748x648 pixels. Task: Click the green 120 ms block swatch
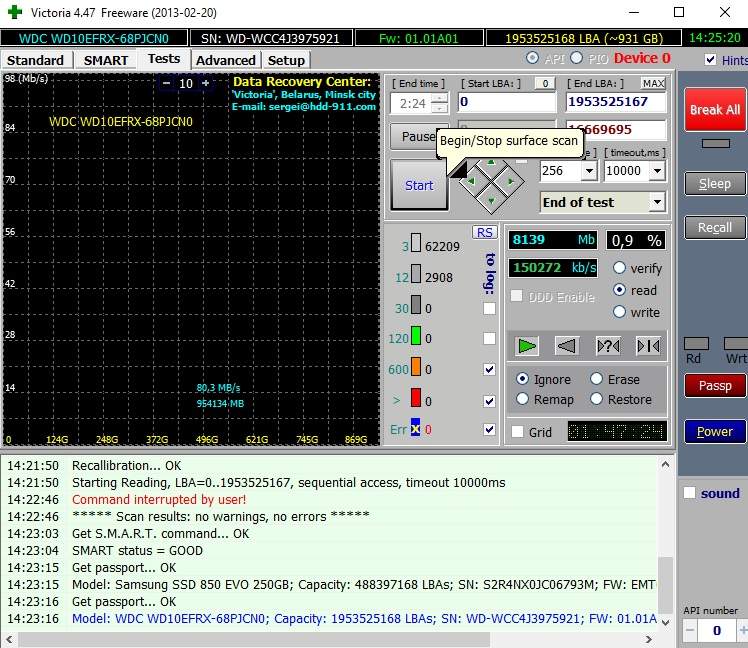(x=416, y=335)
